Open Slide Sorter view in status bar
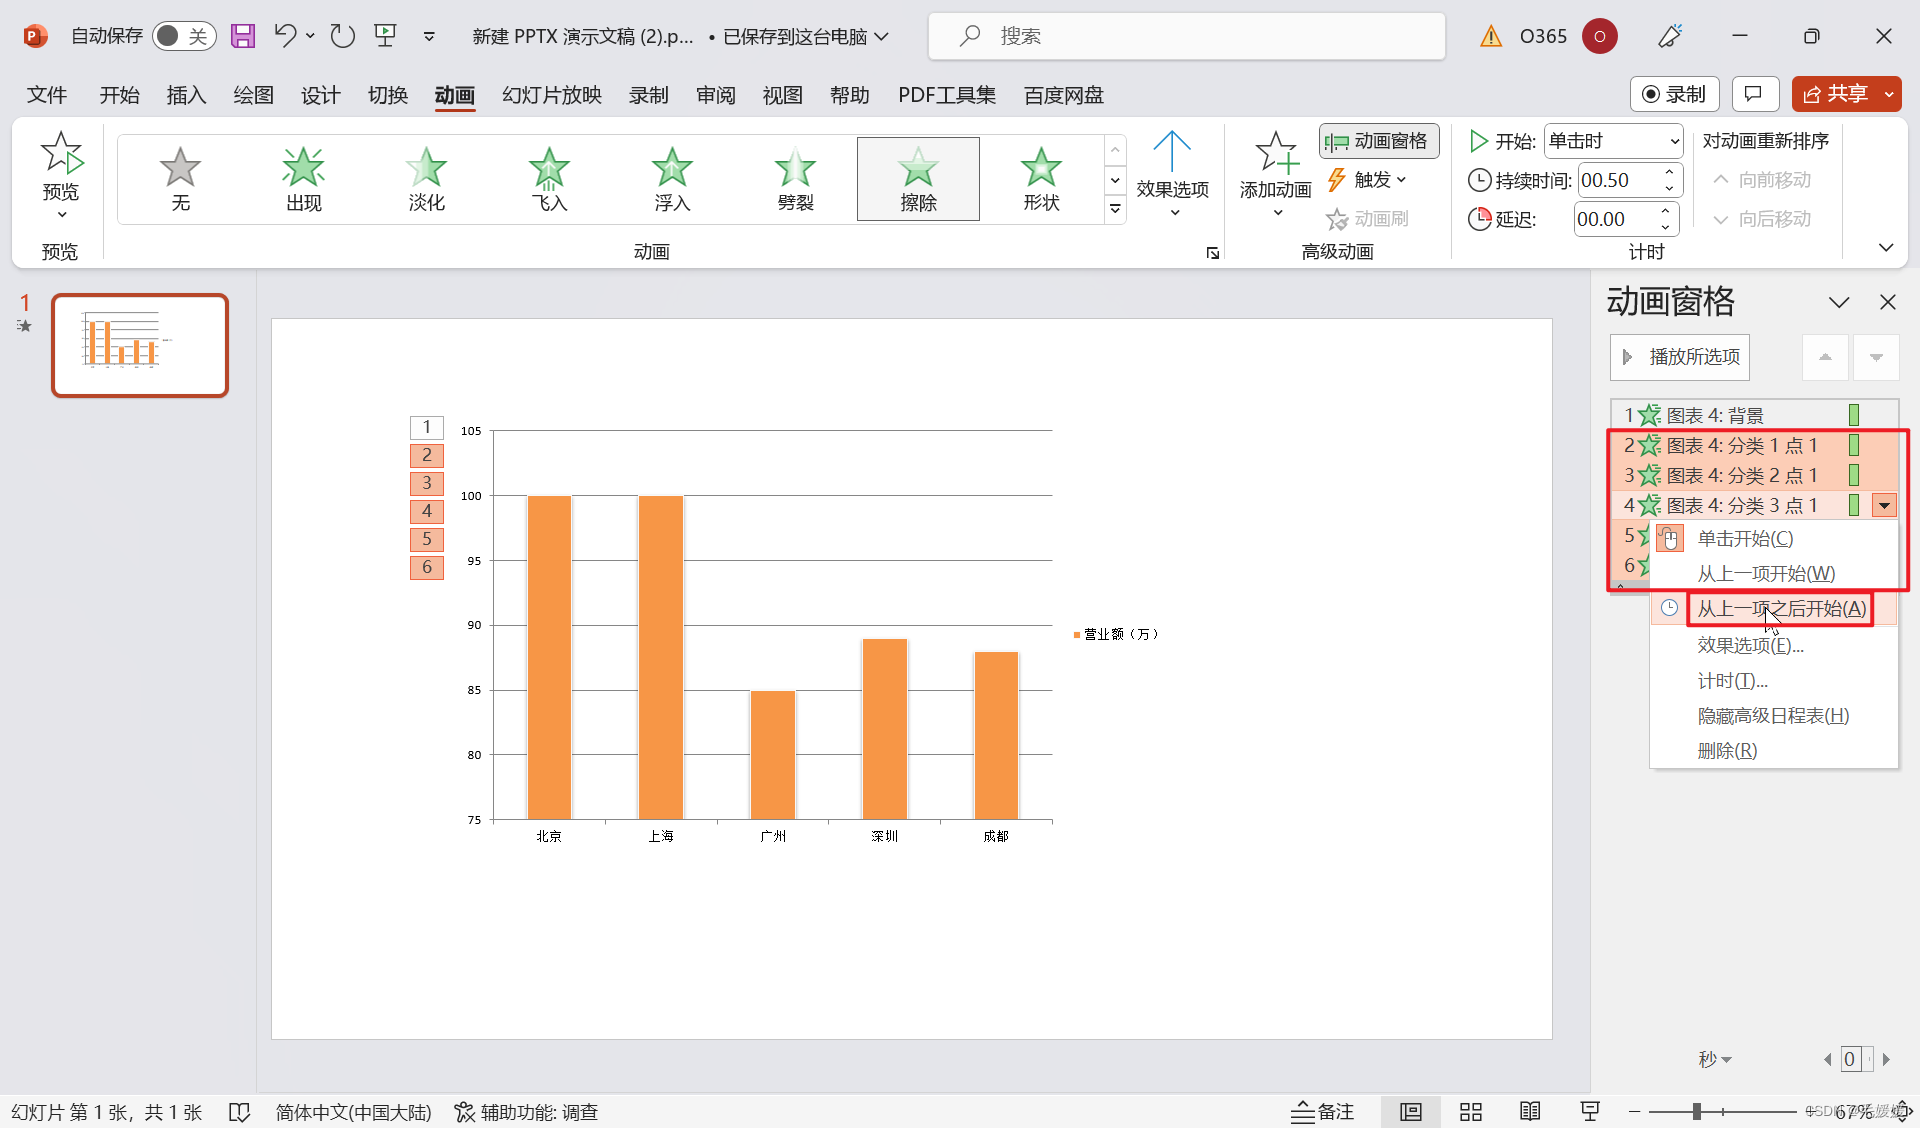The image size is (1920, 1128). click(1470, 1112)
